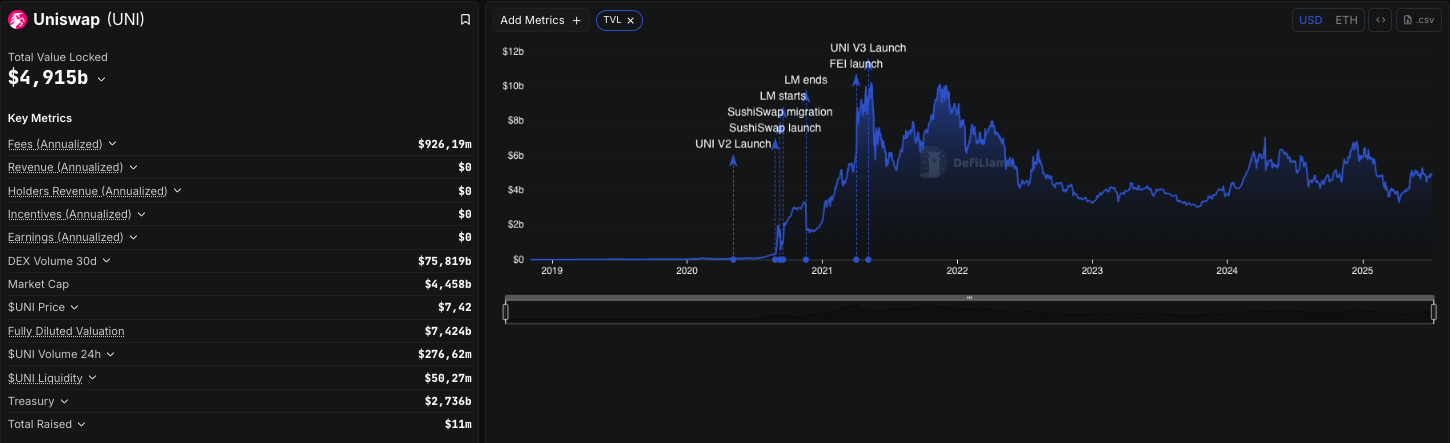1450x443 pixels.
Task: Bookmark the Uniswap protocol
Action: 465,19
